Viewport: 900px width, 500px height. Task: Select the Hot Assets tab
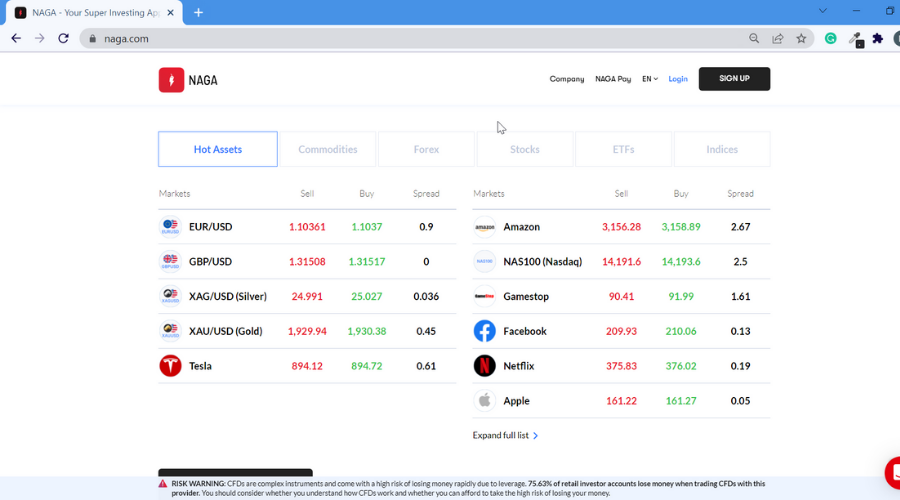(x=218, y=149)
